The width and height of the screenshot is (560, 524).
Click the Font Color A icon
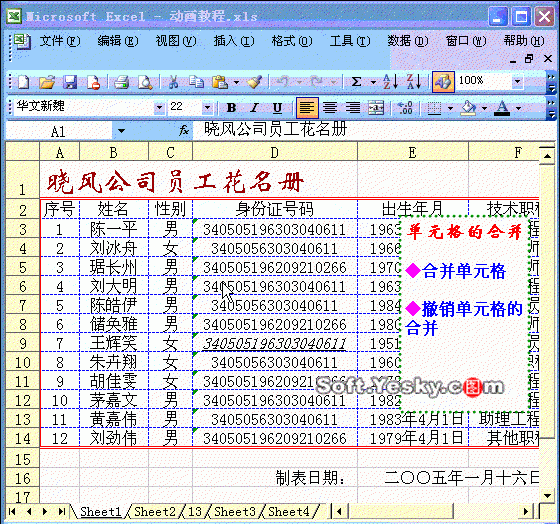coord(502,108)
